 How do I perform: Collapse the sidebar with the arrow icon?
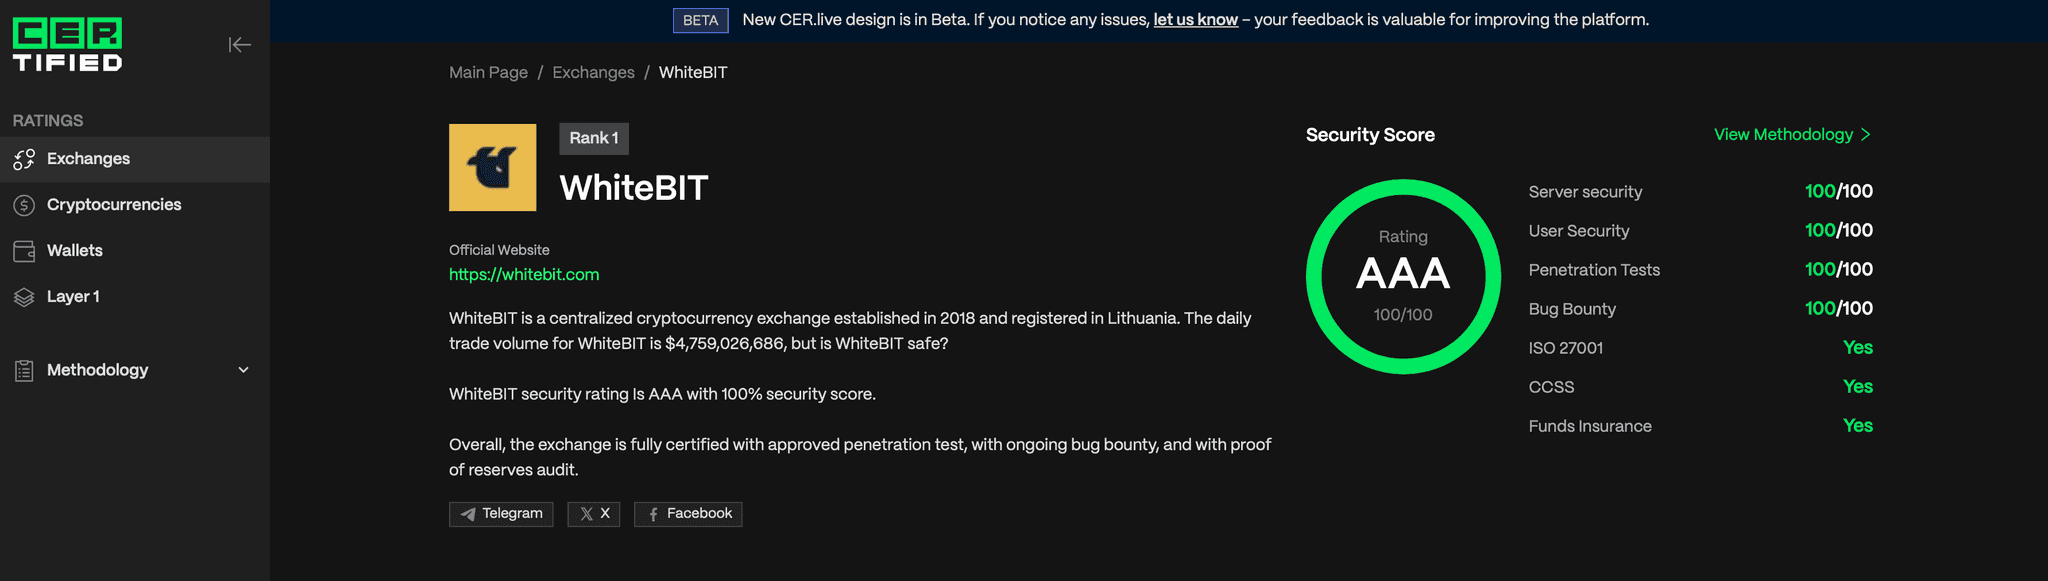(239, 45)
